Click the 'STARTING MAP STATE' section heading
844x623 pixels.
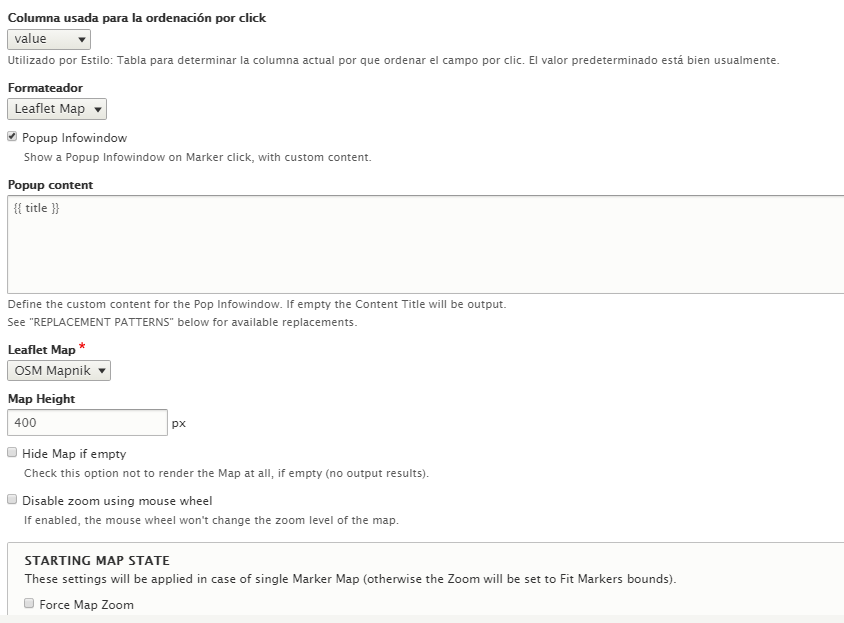pos(97,561)
